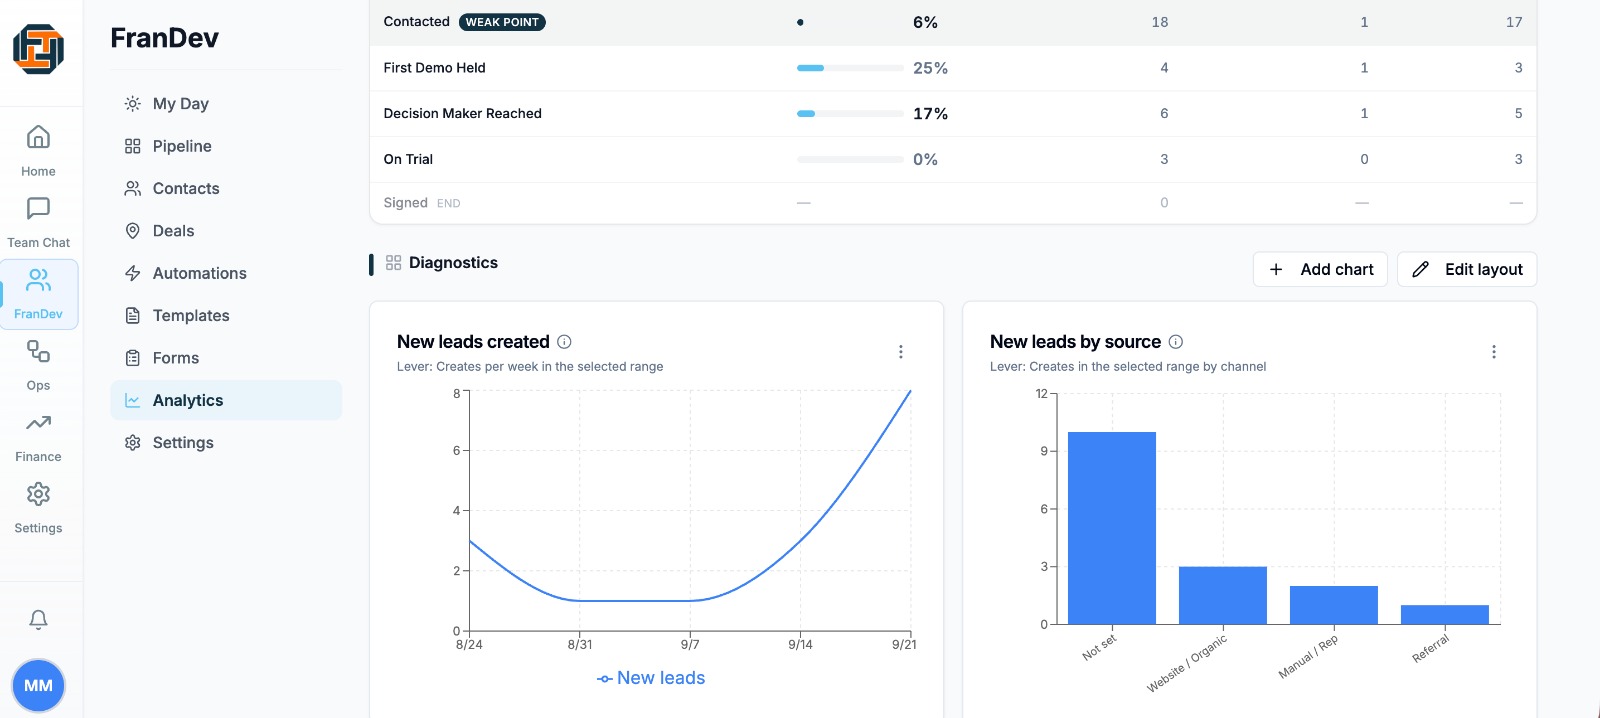The image size is (1600, 718).
Task: Click the Manual / Rep bar
Action: [1334, 605]
